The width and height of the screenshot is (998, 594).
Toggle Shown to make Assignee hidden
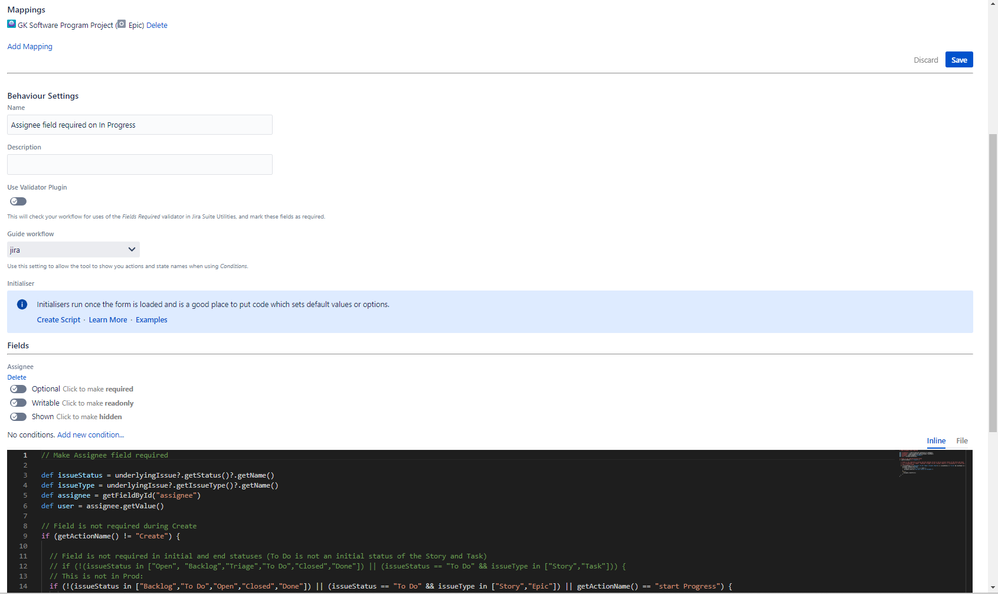17,417
